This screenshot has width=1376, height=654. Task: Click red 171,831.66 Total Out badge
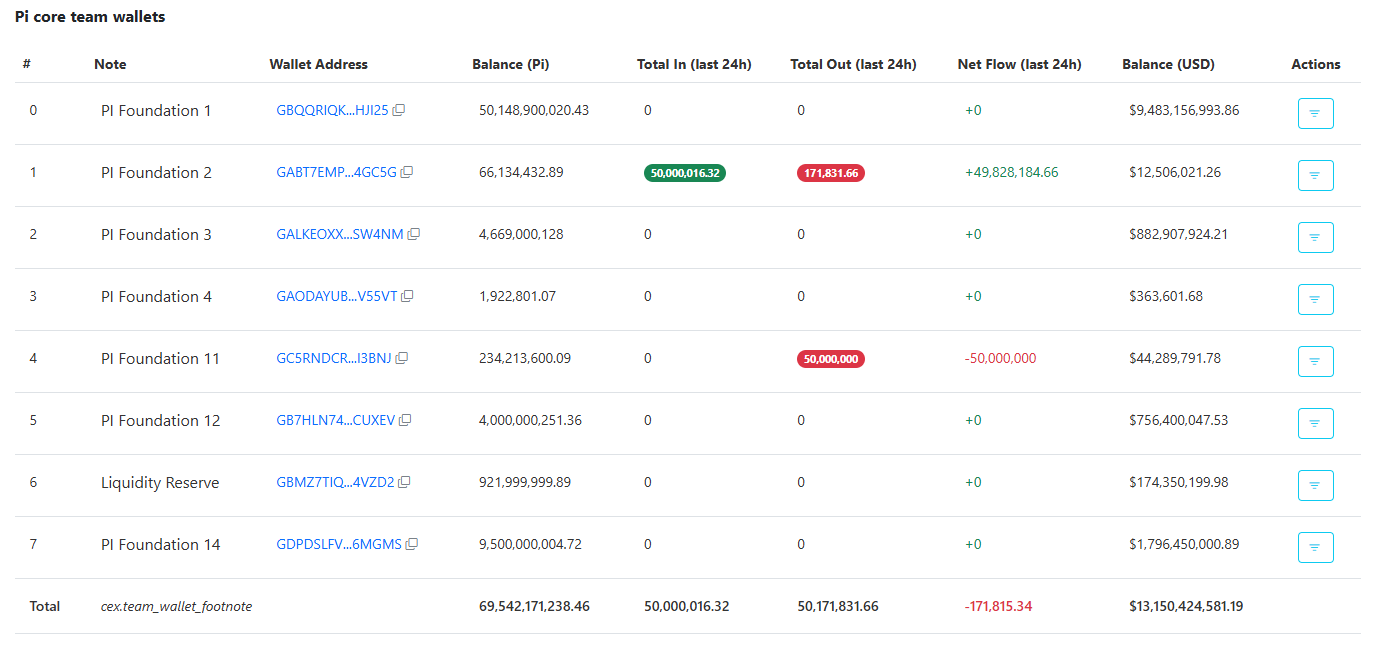tap(831, 173)
